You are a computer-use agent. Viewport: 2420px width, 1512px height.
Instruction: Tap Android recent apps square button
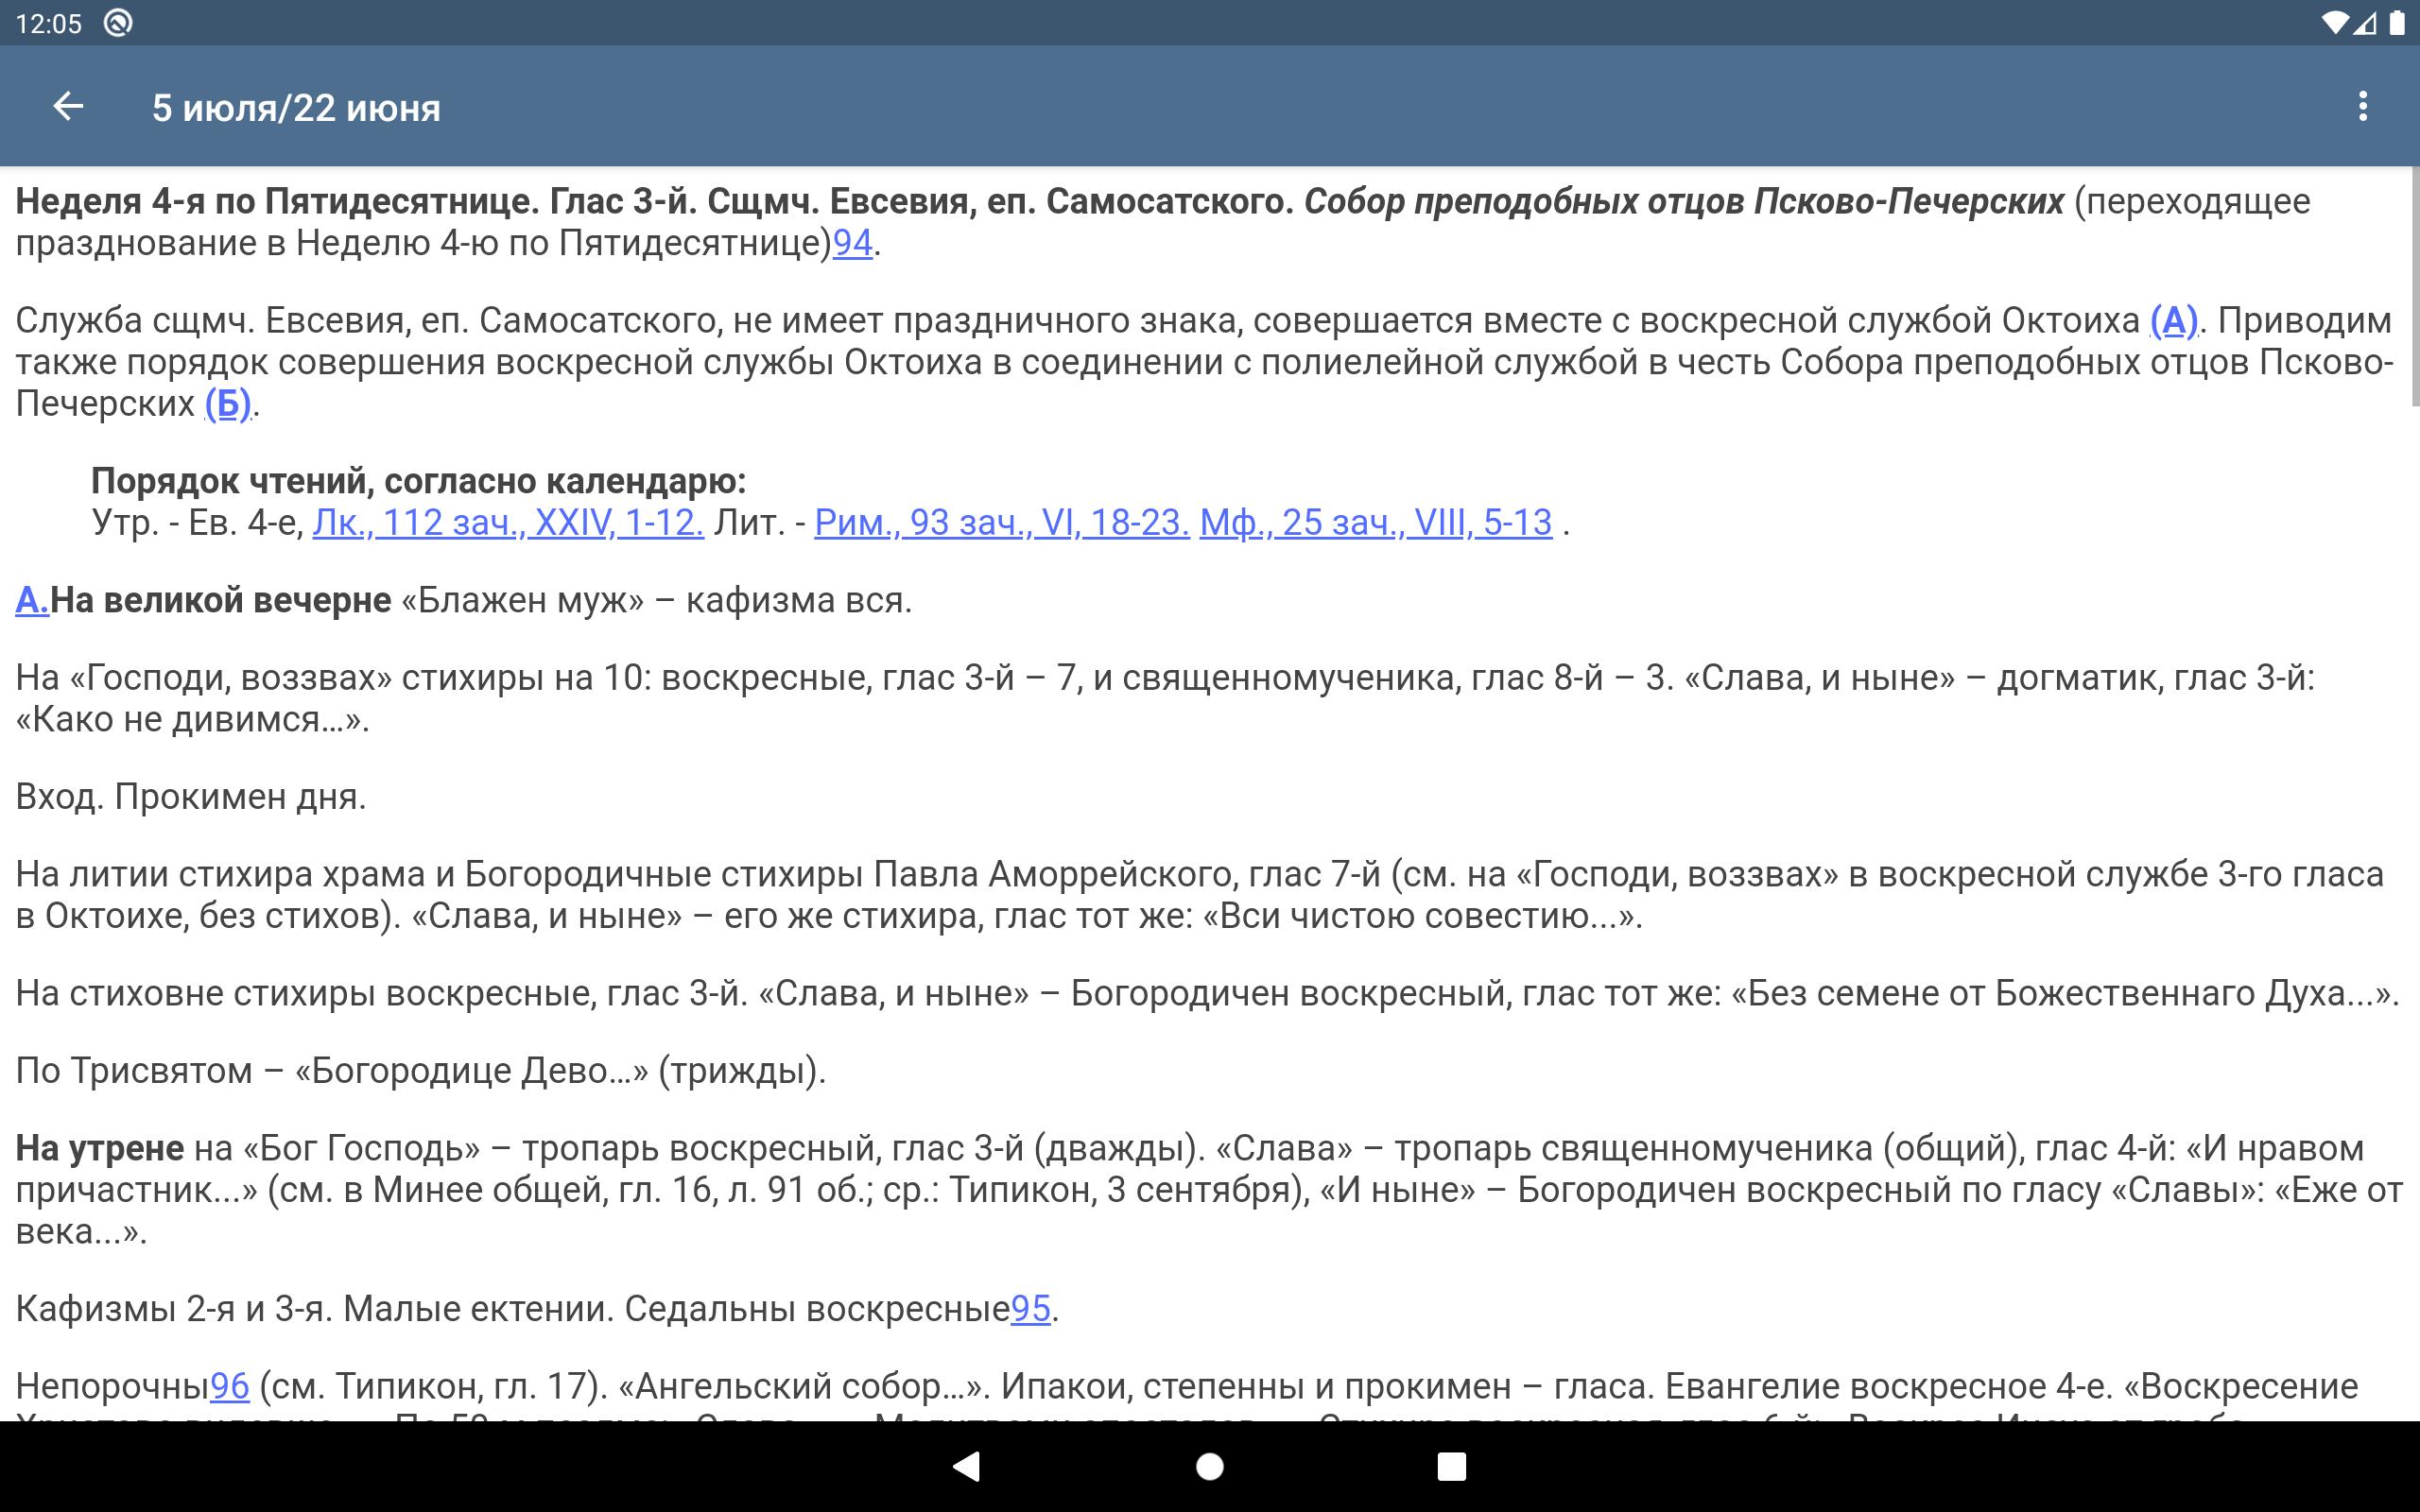tap(1452, 1467)
